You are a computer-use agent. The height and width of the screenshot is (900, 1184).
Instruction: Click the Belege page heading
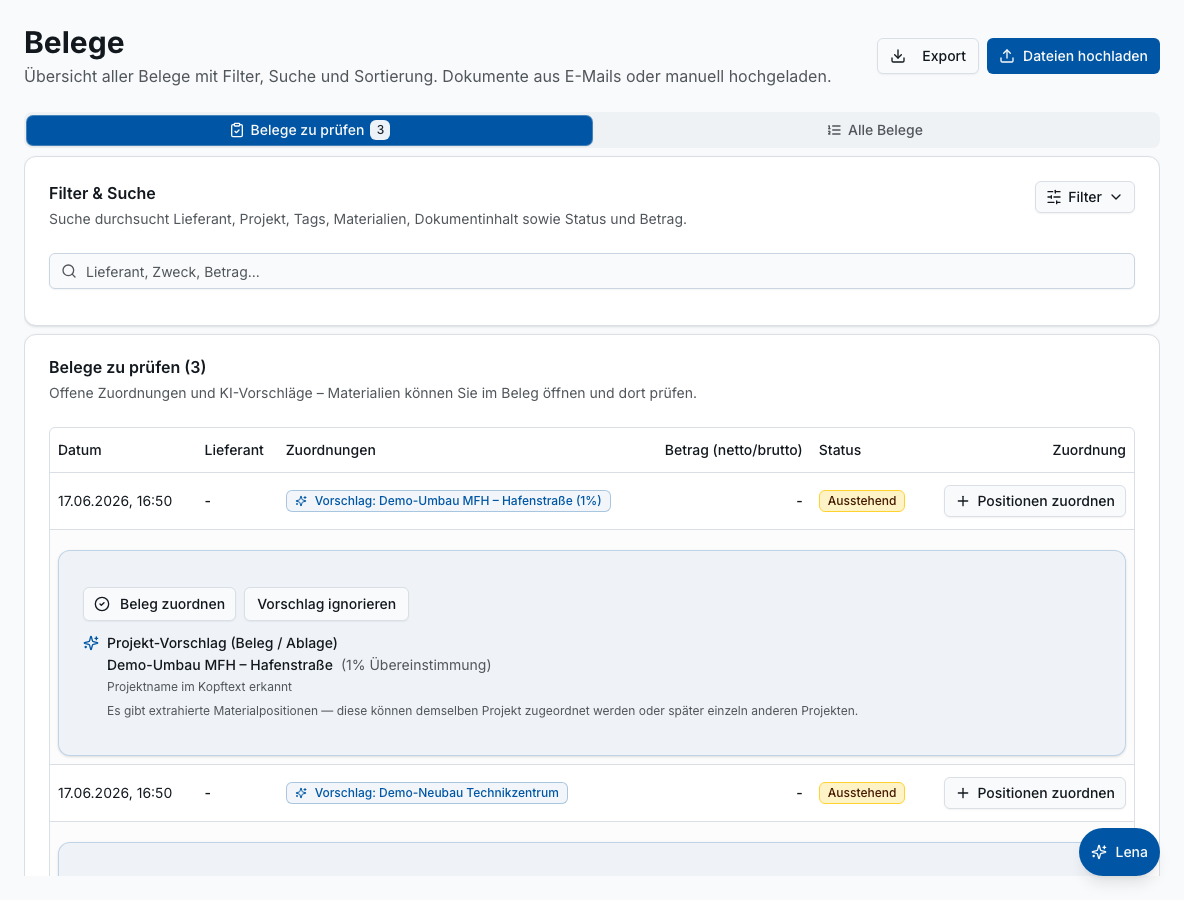coord(74,42)
